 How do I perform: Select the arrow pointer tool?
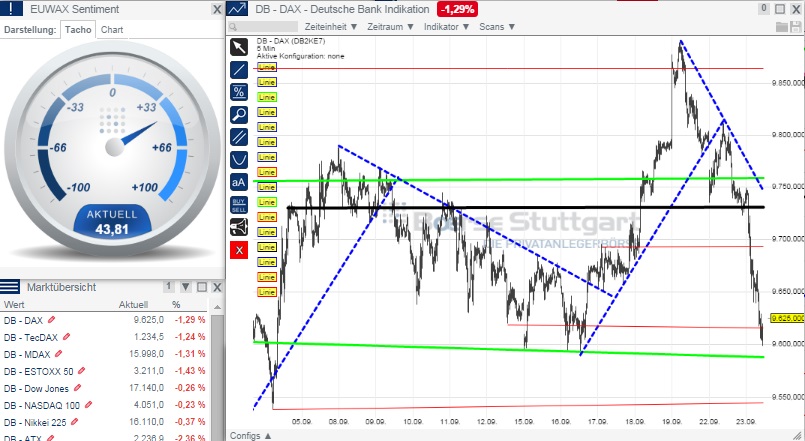click(239, 47)
